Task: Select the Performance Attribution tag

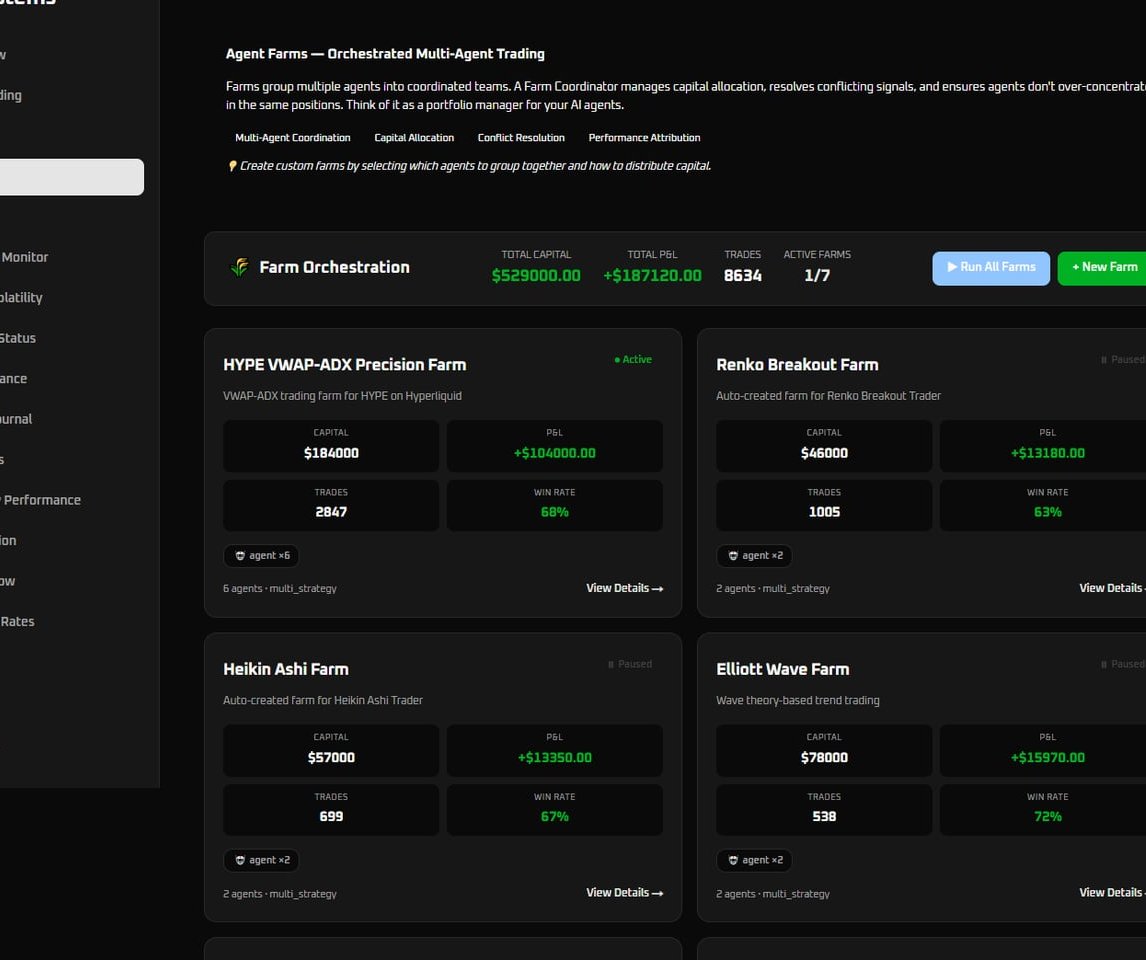Action: pos(644,138)
